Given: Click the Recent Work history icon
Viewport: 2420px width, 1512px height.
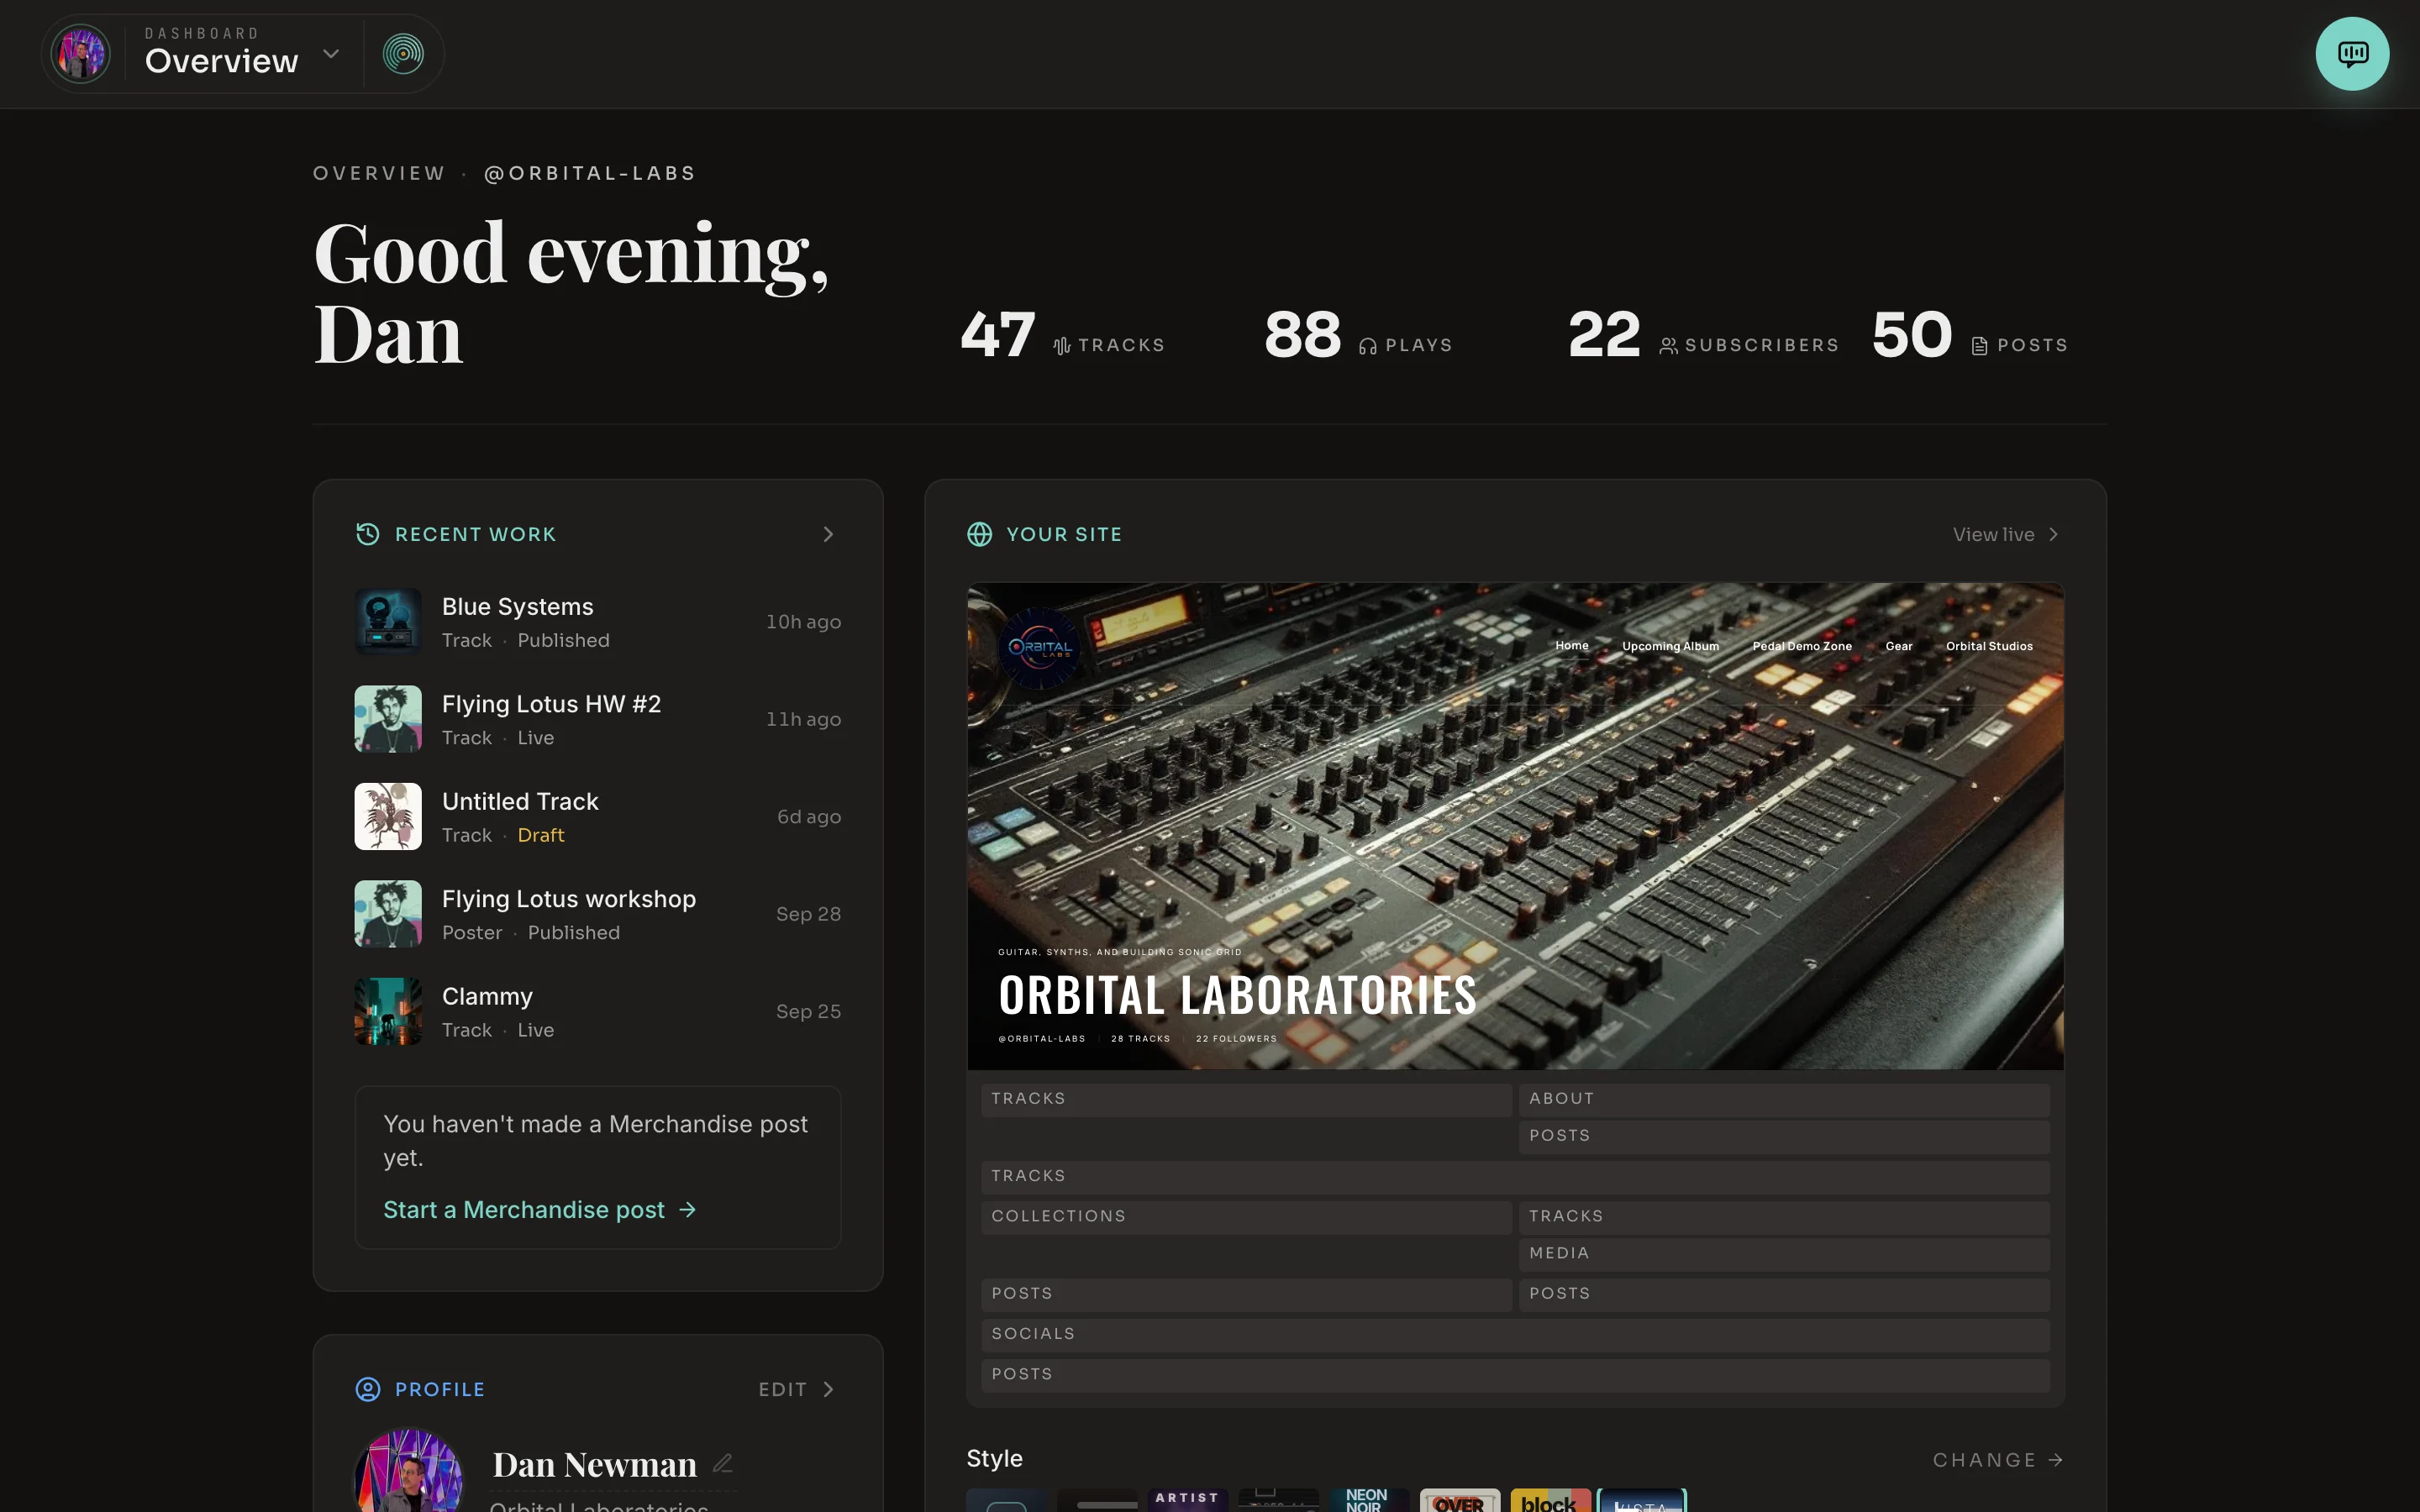Looking at the screenshot, I should point(368,534).
